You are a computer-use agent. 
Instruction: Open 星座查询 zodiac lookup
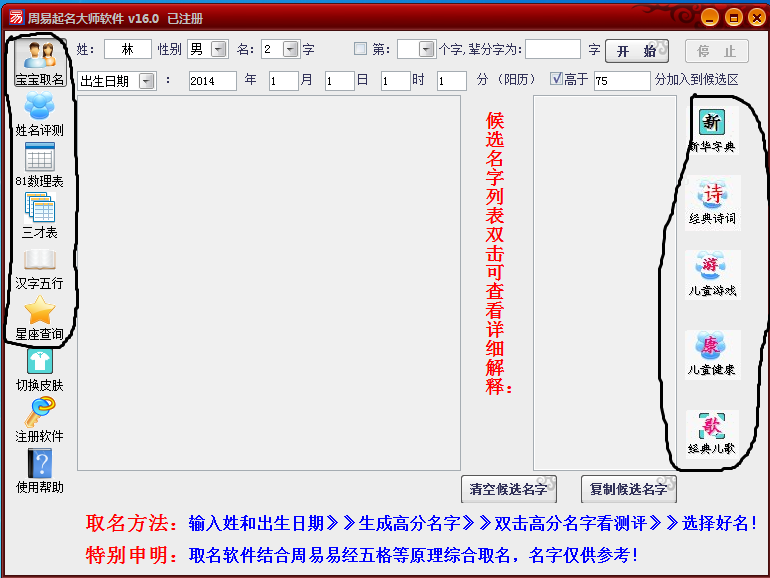pyautogui.click(x=39, y=317)
